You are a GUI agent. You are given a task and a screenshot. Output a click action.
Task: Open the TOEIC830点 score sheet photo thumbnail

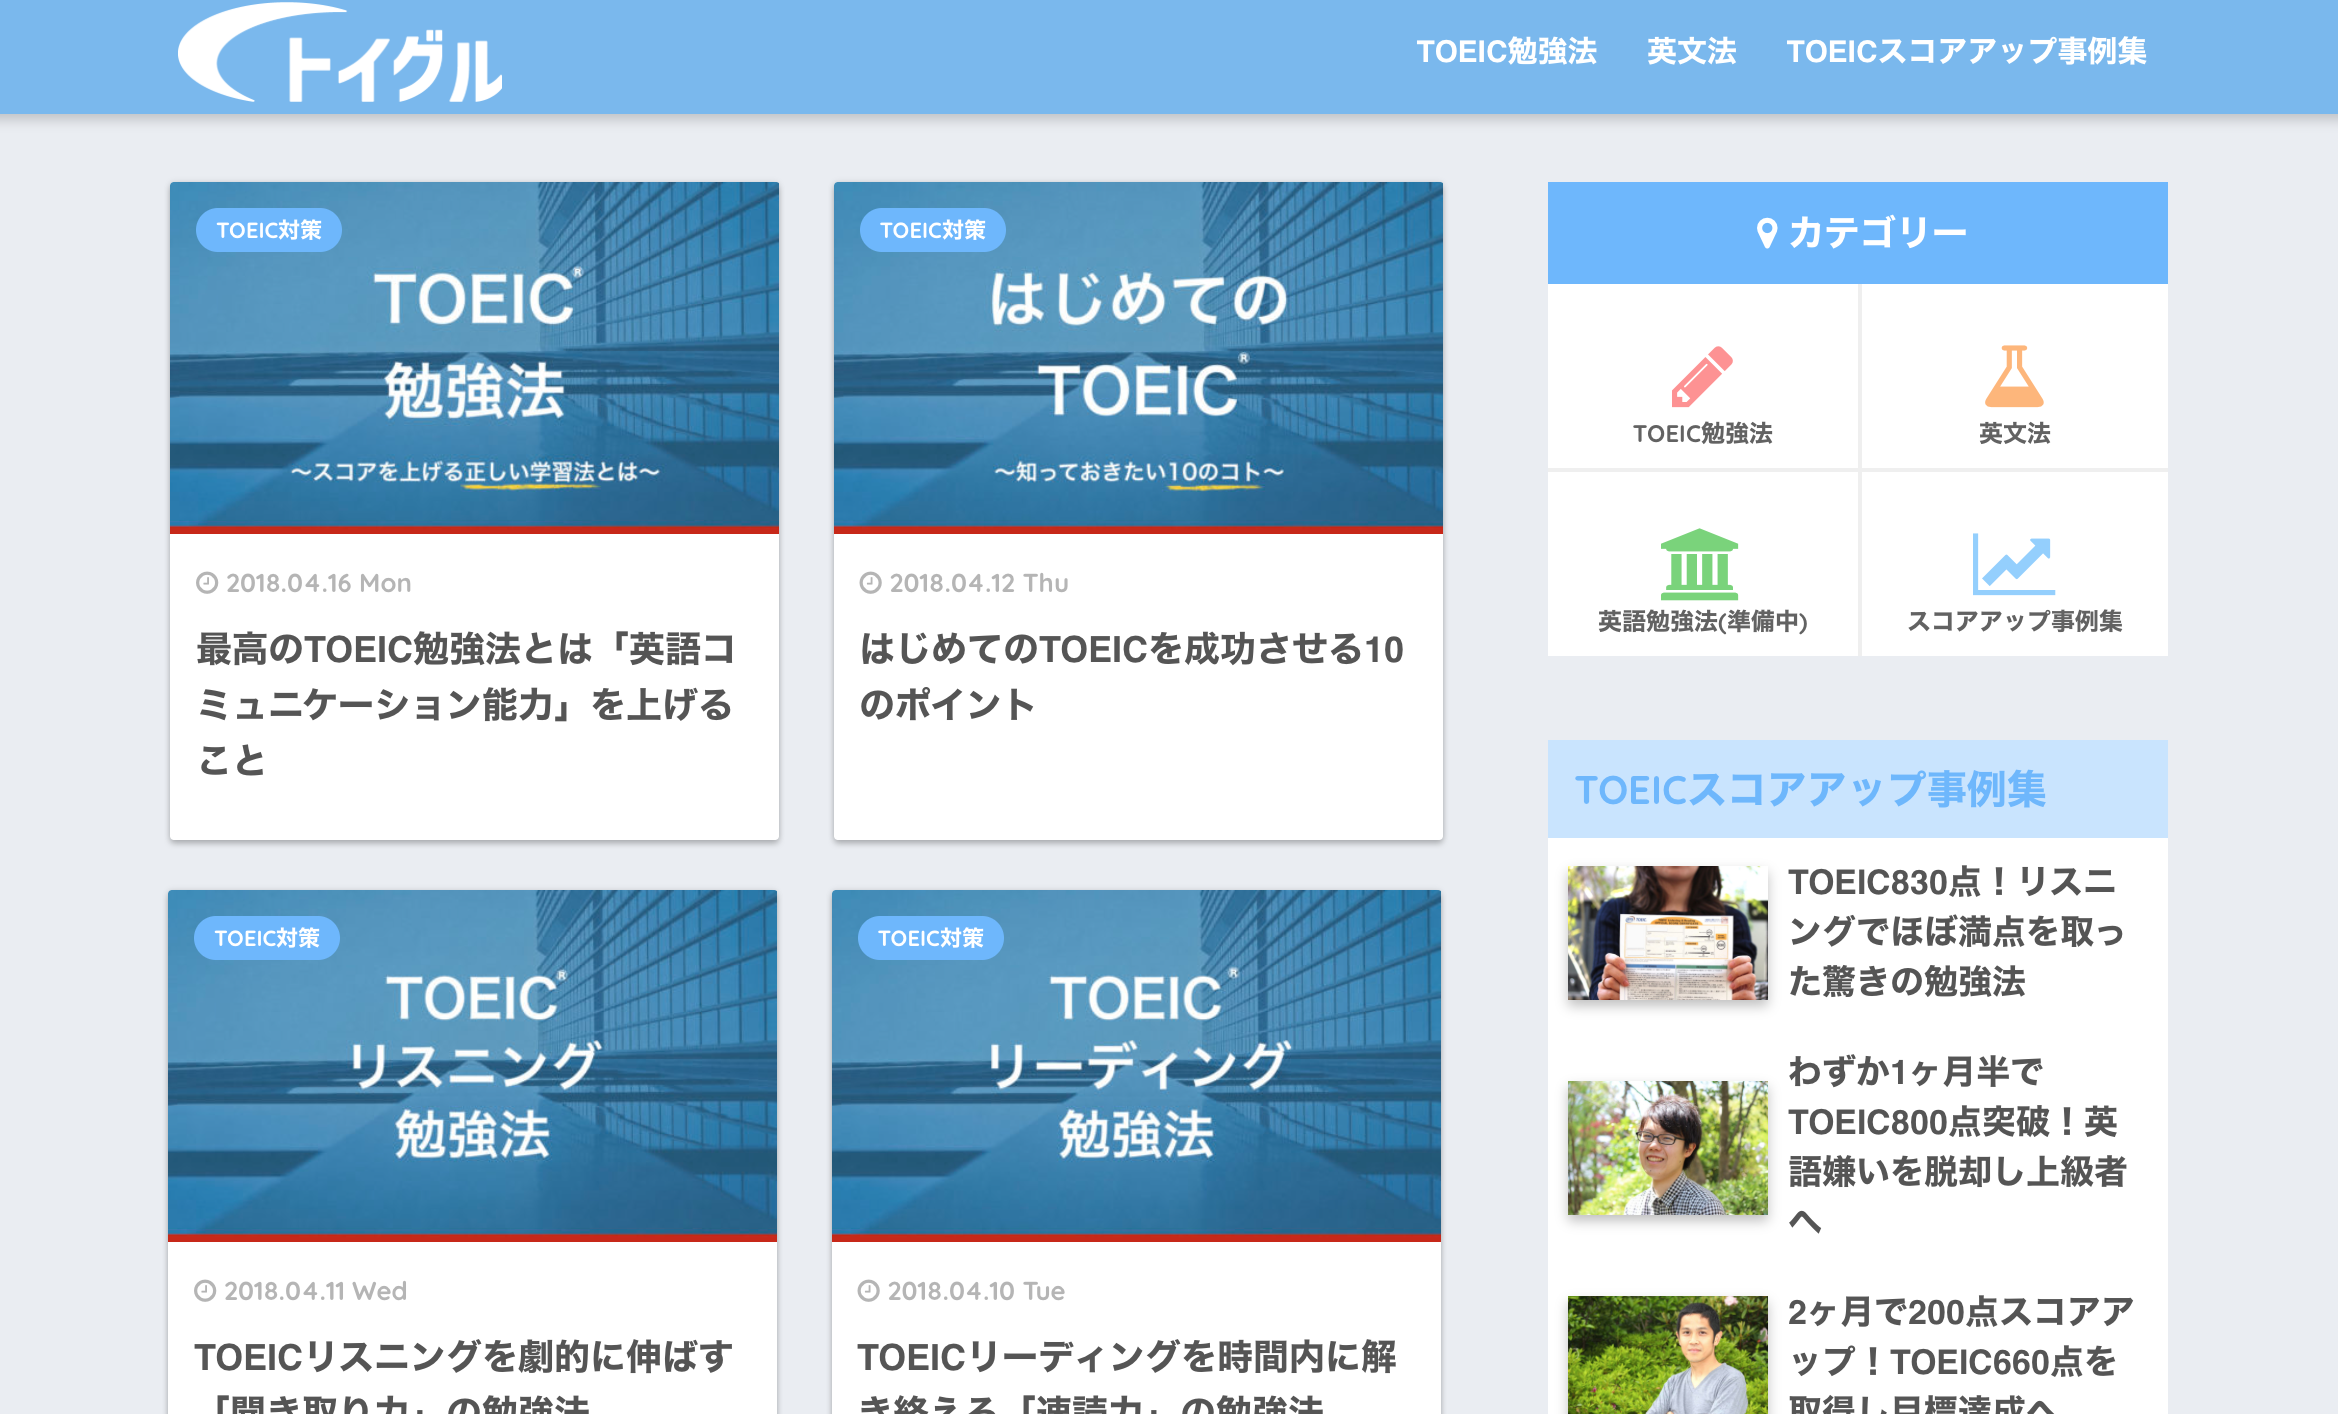pyautogui.click(x=1668, y=933)
